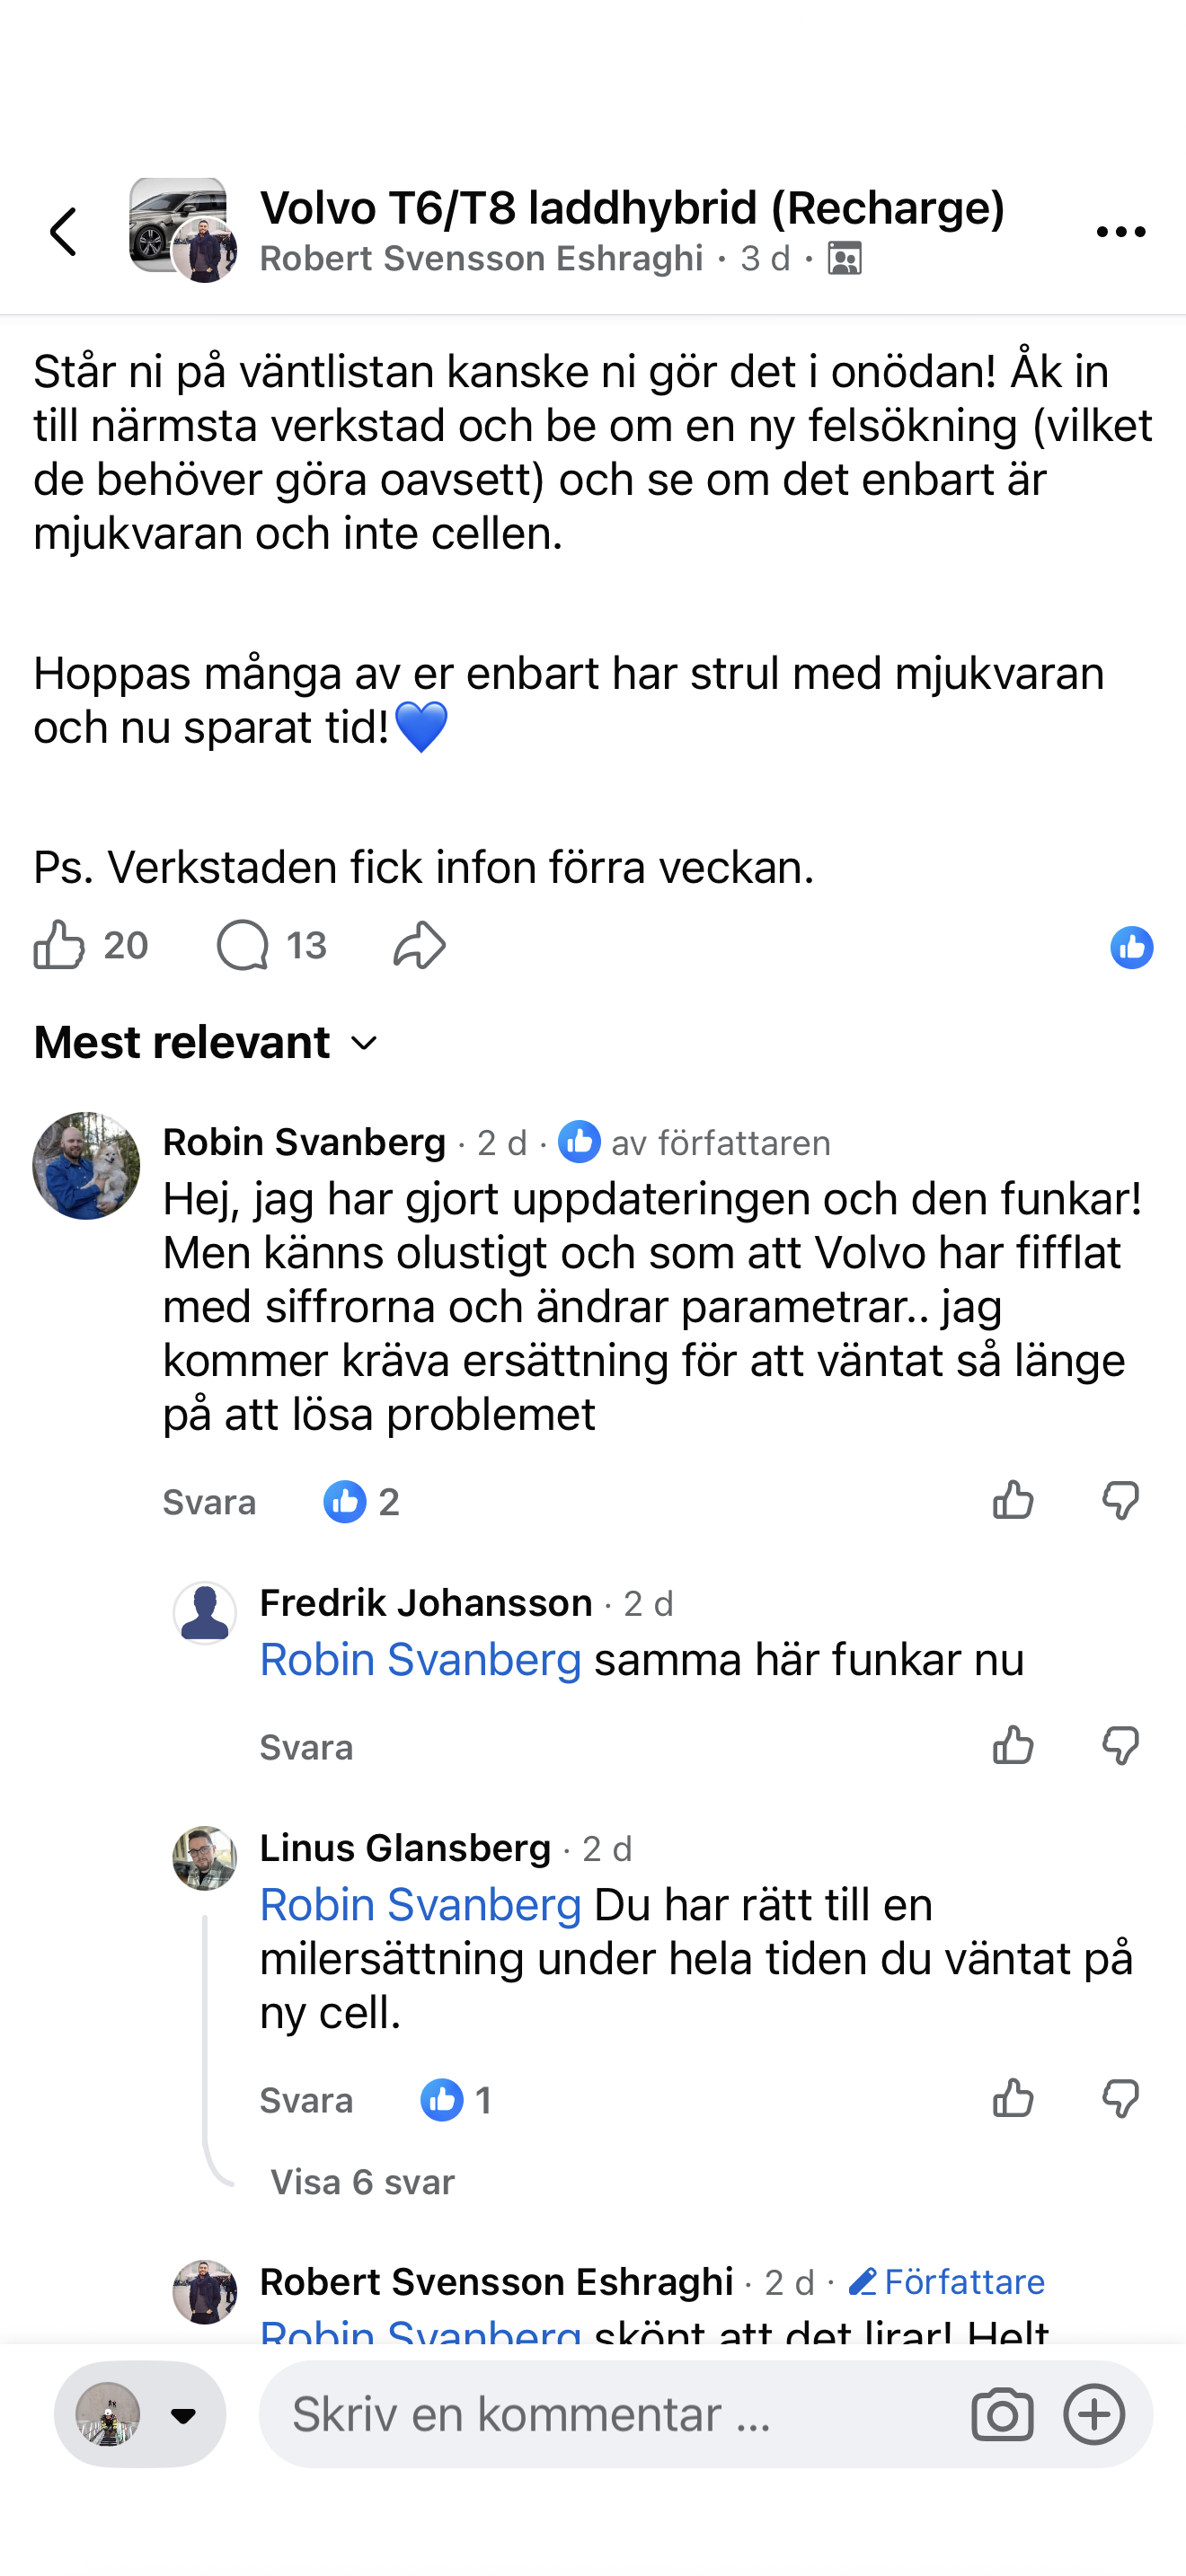Open the Volvo T6/T8 laddhybrid group title
Image resolution: width=1186 pixels, height=2576 pixels.
tap(632, 208)
